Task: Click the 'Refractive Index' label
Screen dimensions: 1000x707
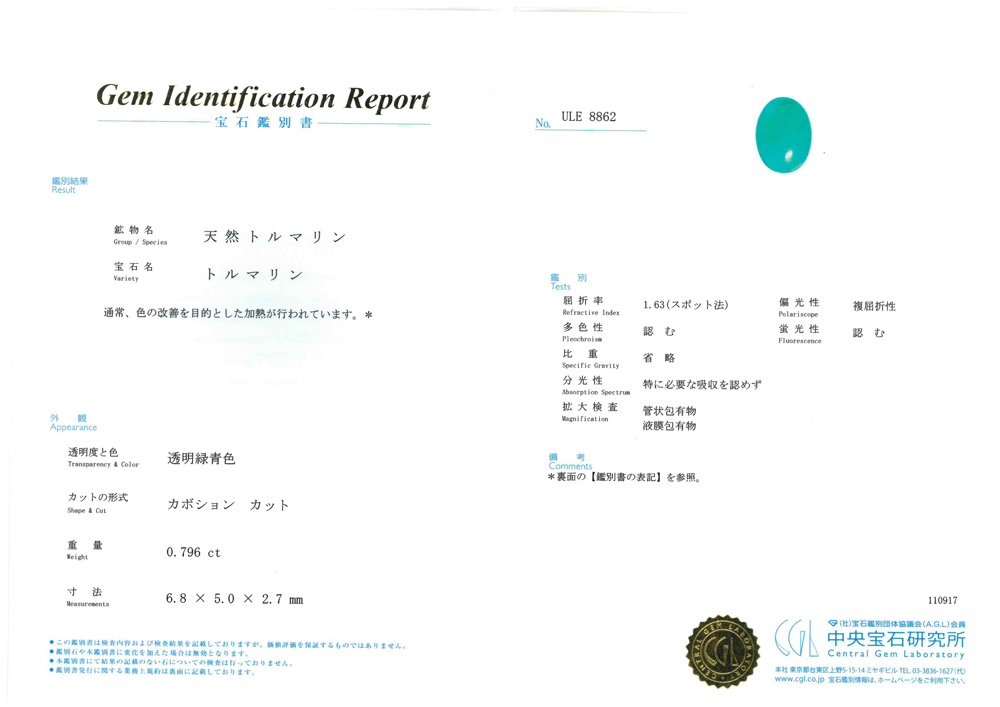Action: [x=591, y=312]
